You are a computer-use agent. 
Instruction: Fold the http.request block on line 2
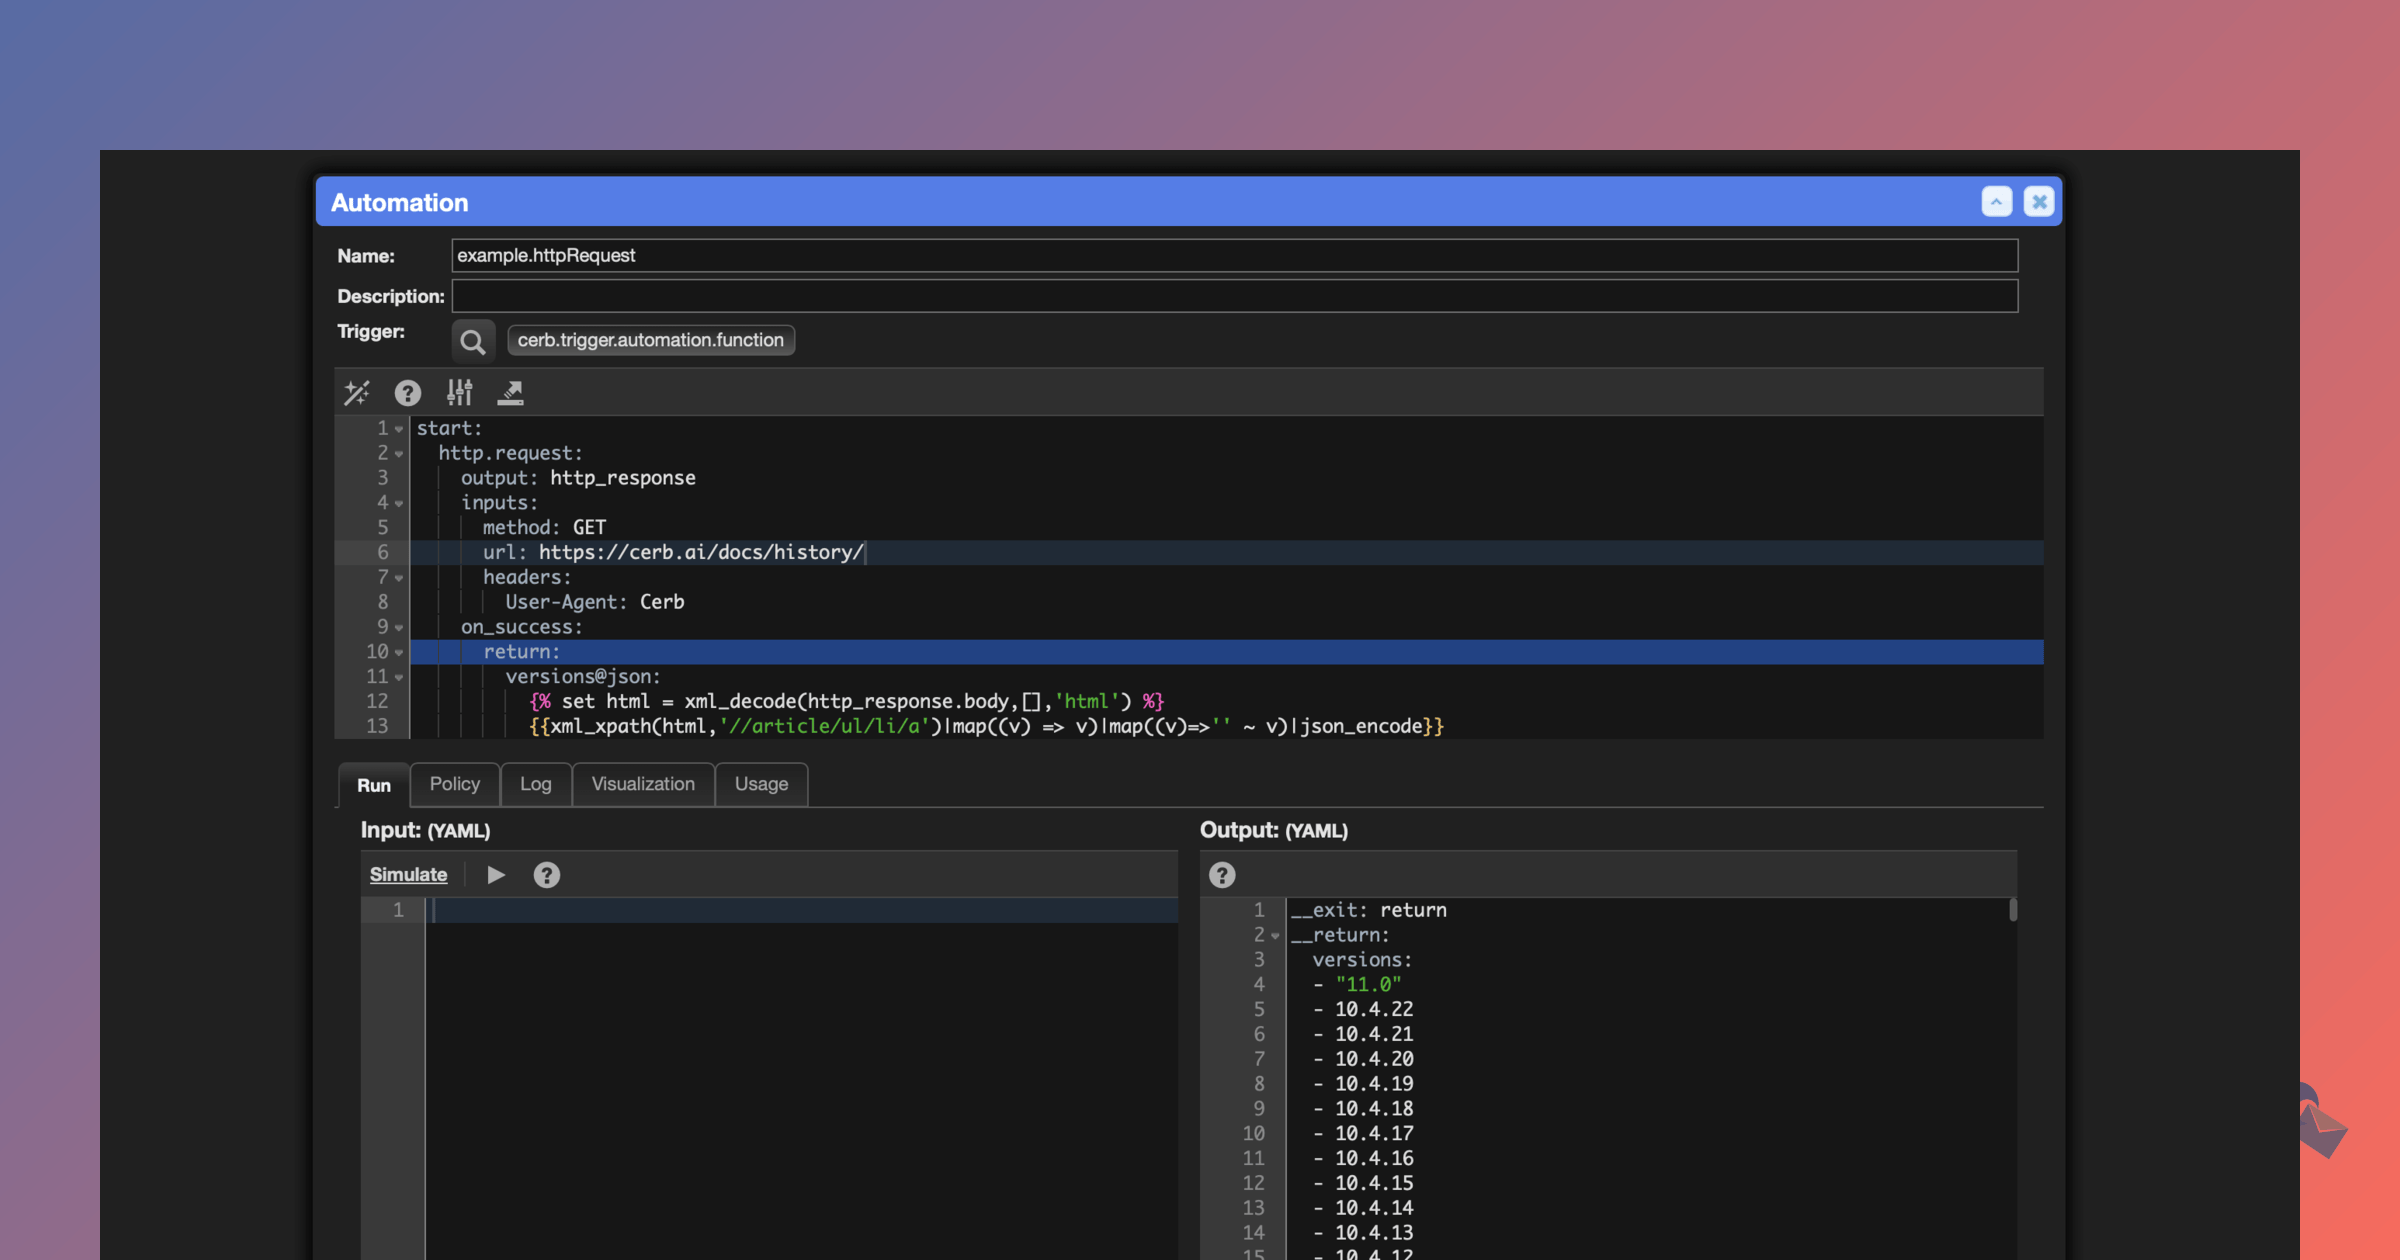(399, 454)
